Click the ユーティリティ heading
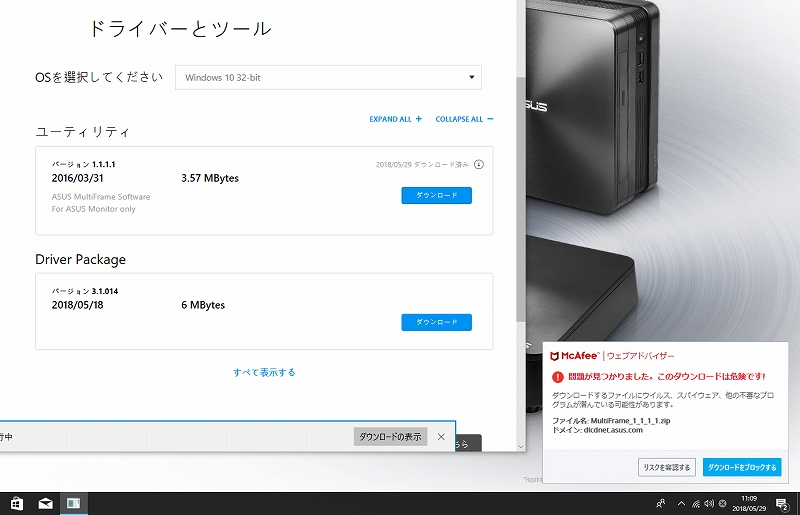 coord(82,132)
